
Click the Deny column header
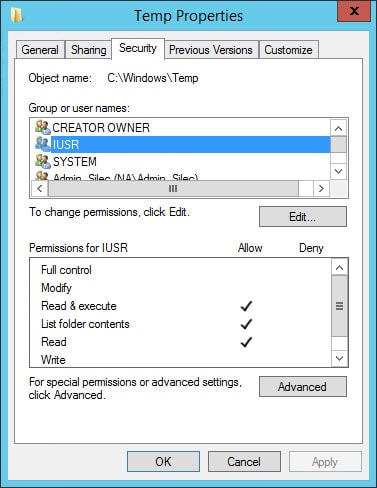pyautogui.click(x=311, y=248)
